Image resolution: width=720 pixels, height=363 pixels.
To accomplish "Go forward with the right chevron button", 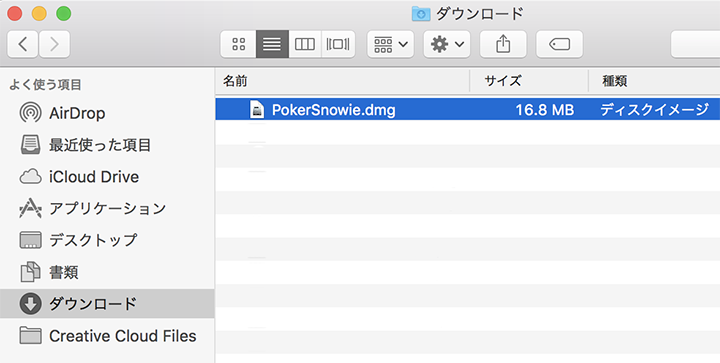I will 54,44.
